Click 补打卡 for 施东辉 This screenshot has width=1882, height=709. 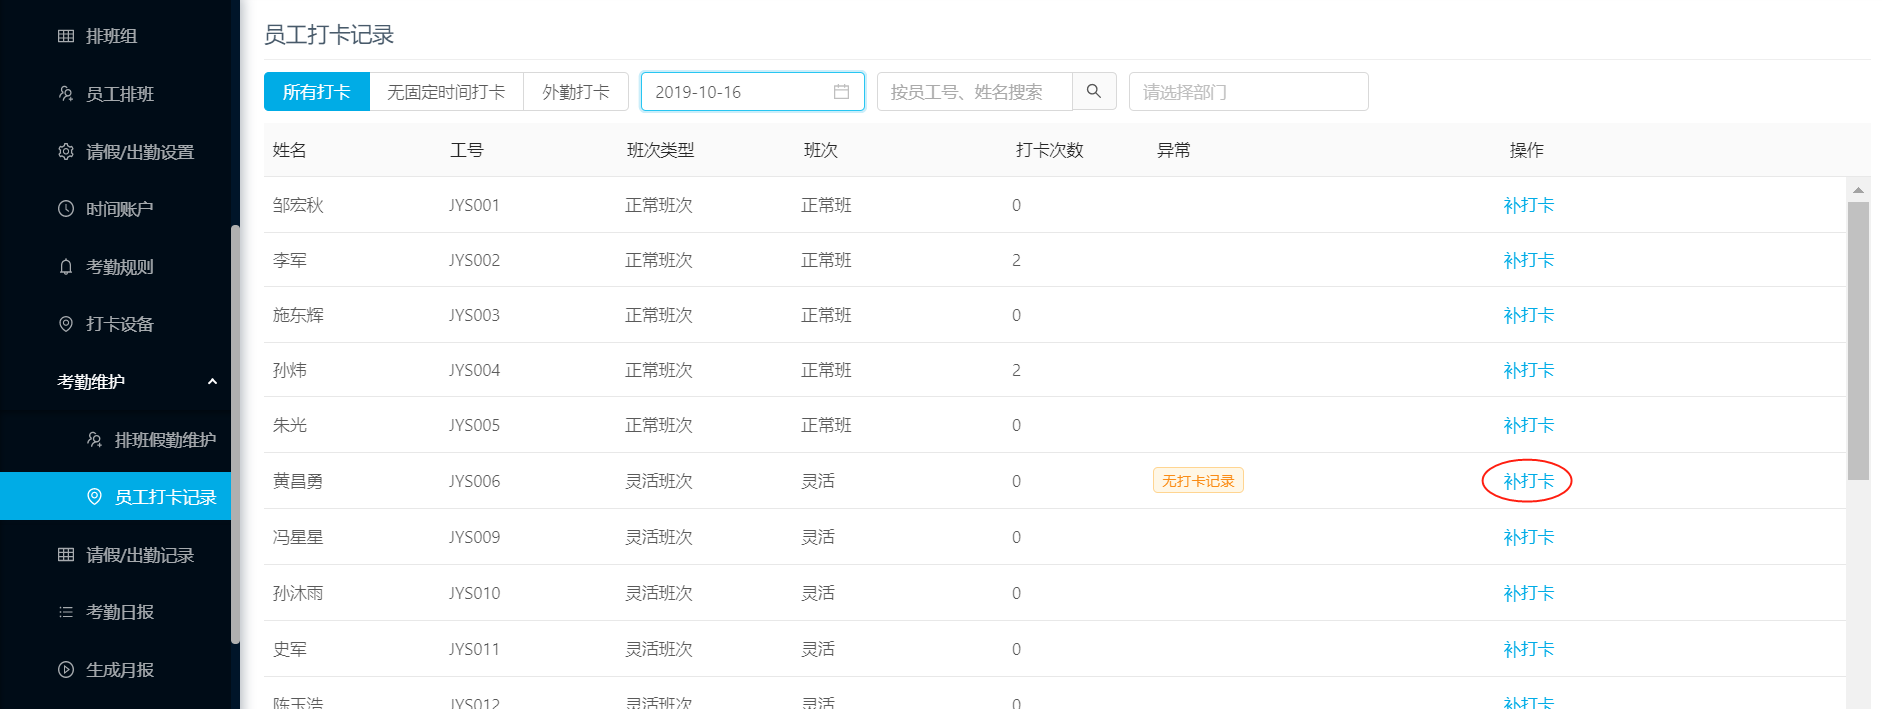[1528, 315]
